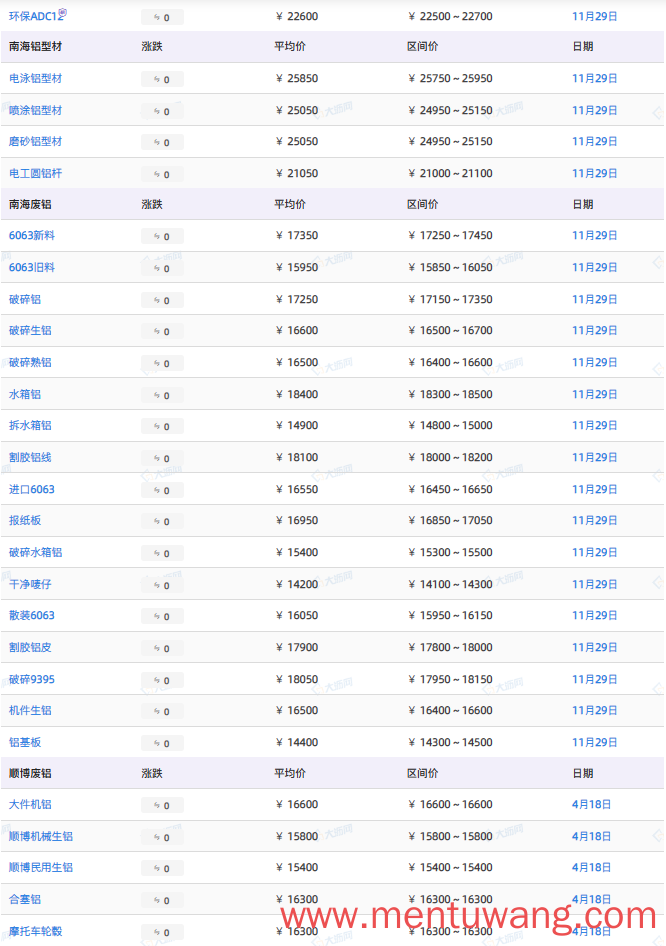Open the 破碎熟铝 link

[x=30, y=363]
